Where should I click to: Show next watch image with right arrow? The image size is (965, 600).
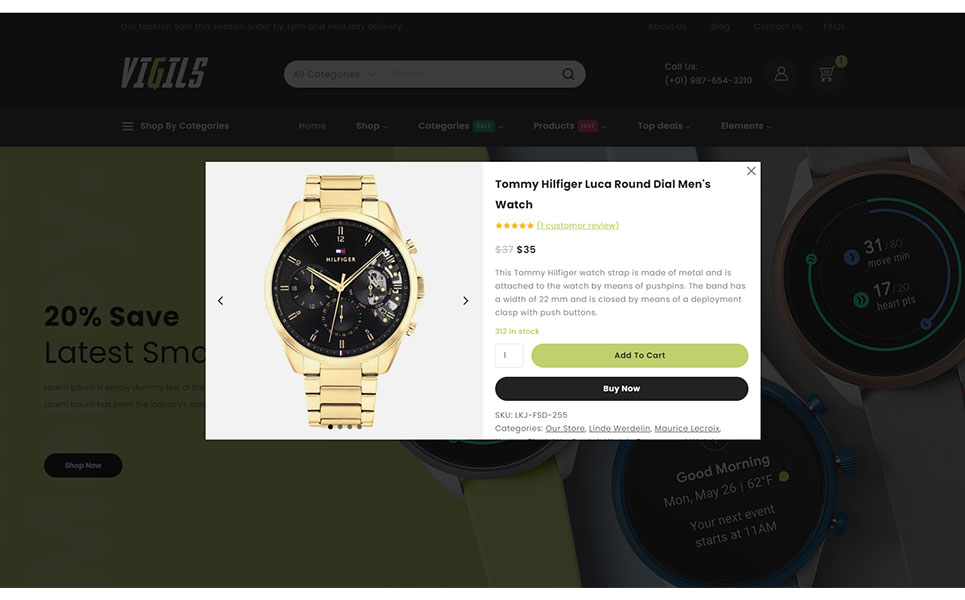465,301
